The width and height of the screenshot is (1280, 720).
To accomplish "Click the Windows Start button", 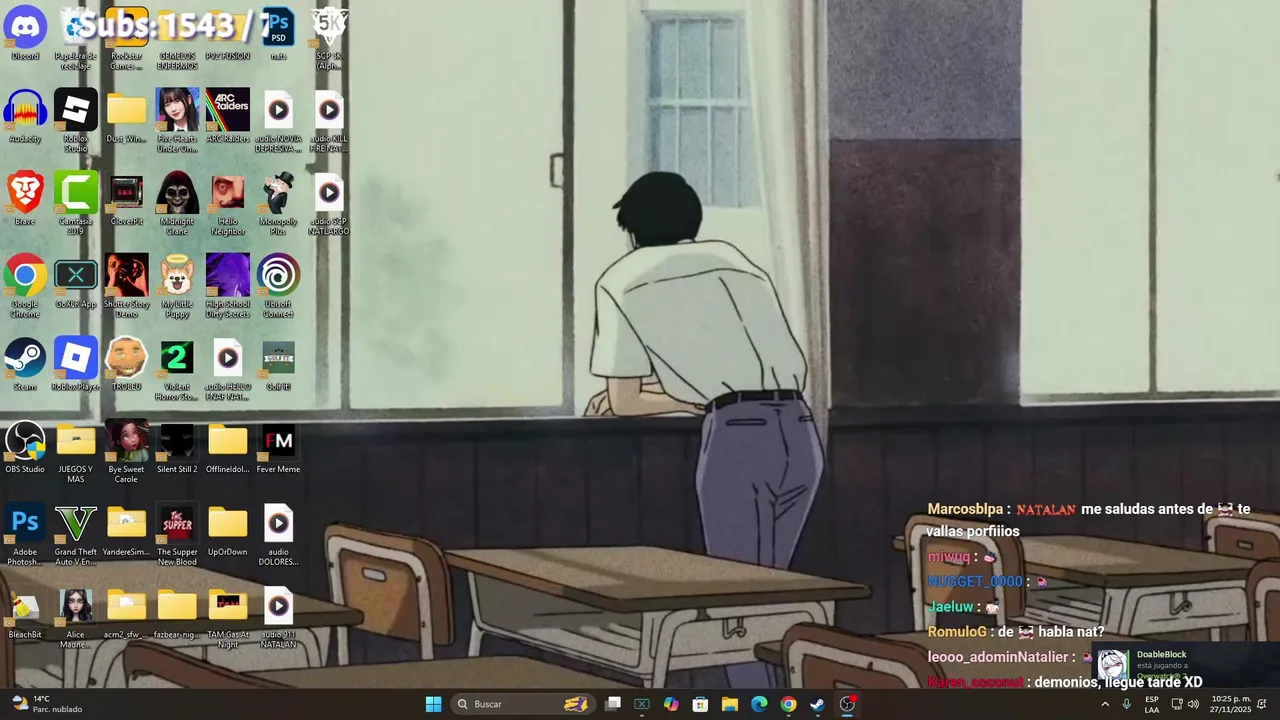I will (433, 704).
